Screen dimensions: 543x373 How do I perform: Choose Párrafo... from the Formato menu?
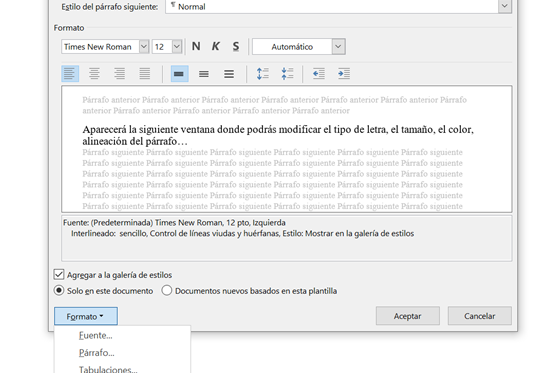(97, 353)
